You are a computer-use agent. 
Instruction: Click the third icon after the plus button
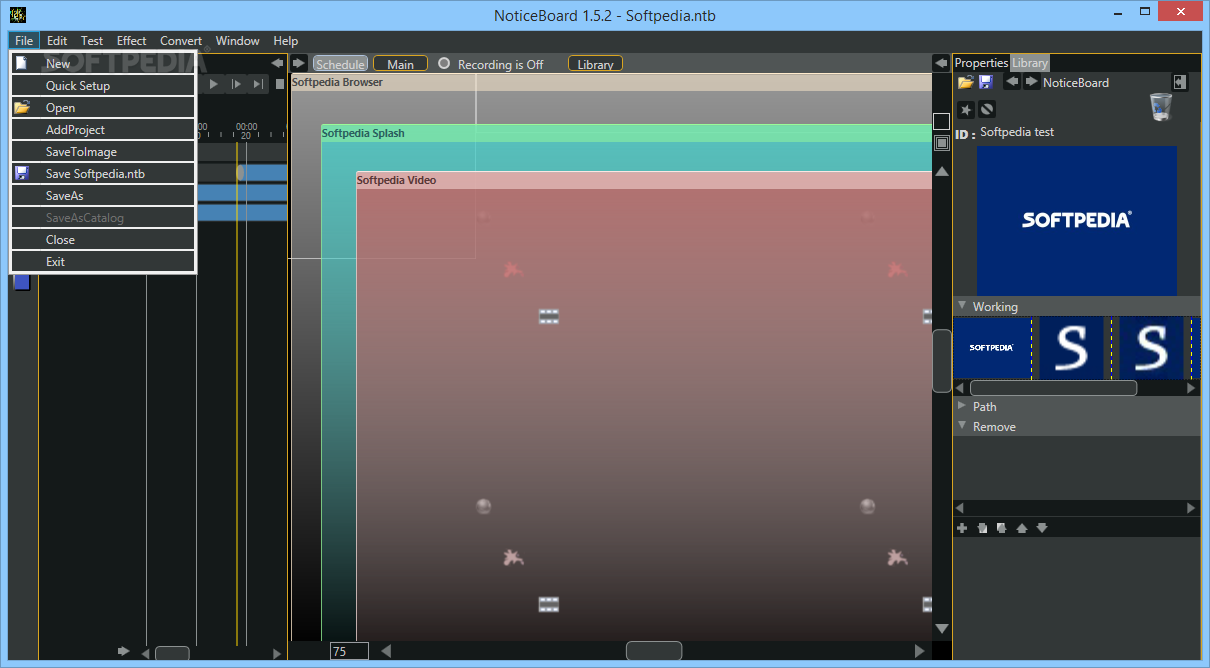(x=1001, y=528)
